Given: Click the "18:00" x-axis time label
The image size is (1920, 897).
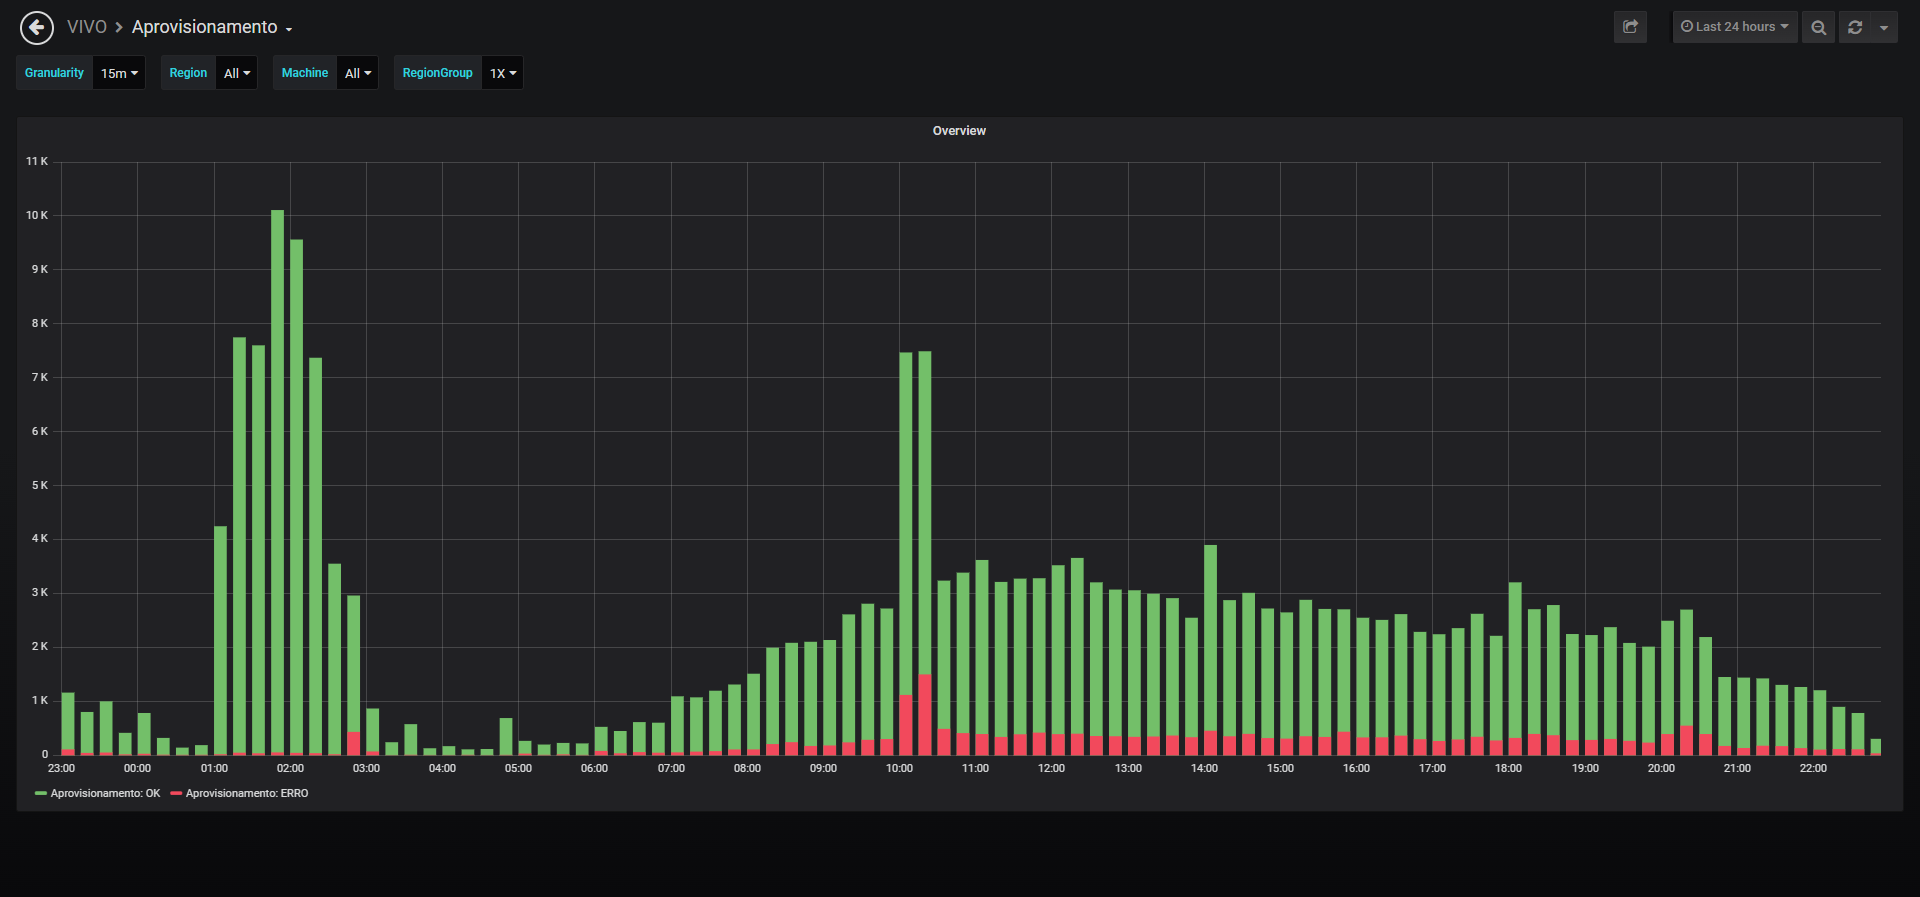Looking at the screenshot, I should point(1508,768).
